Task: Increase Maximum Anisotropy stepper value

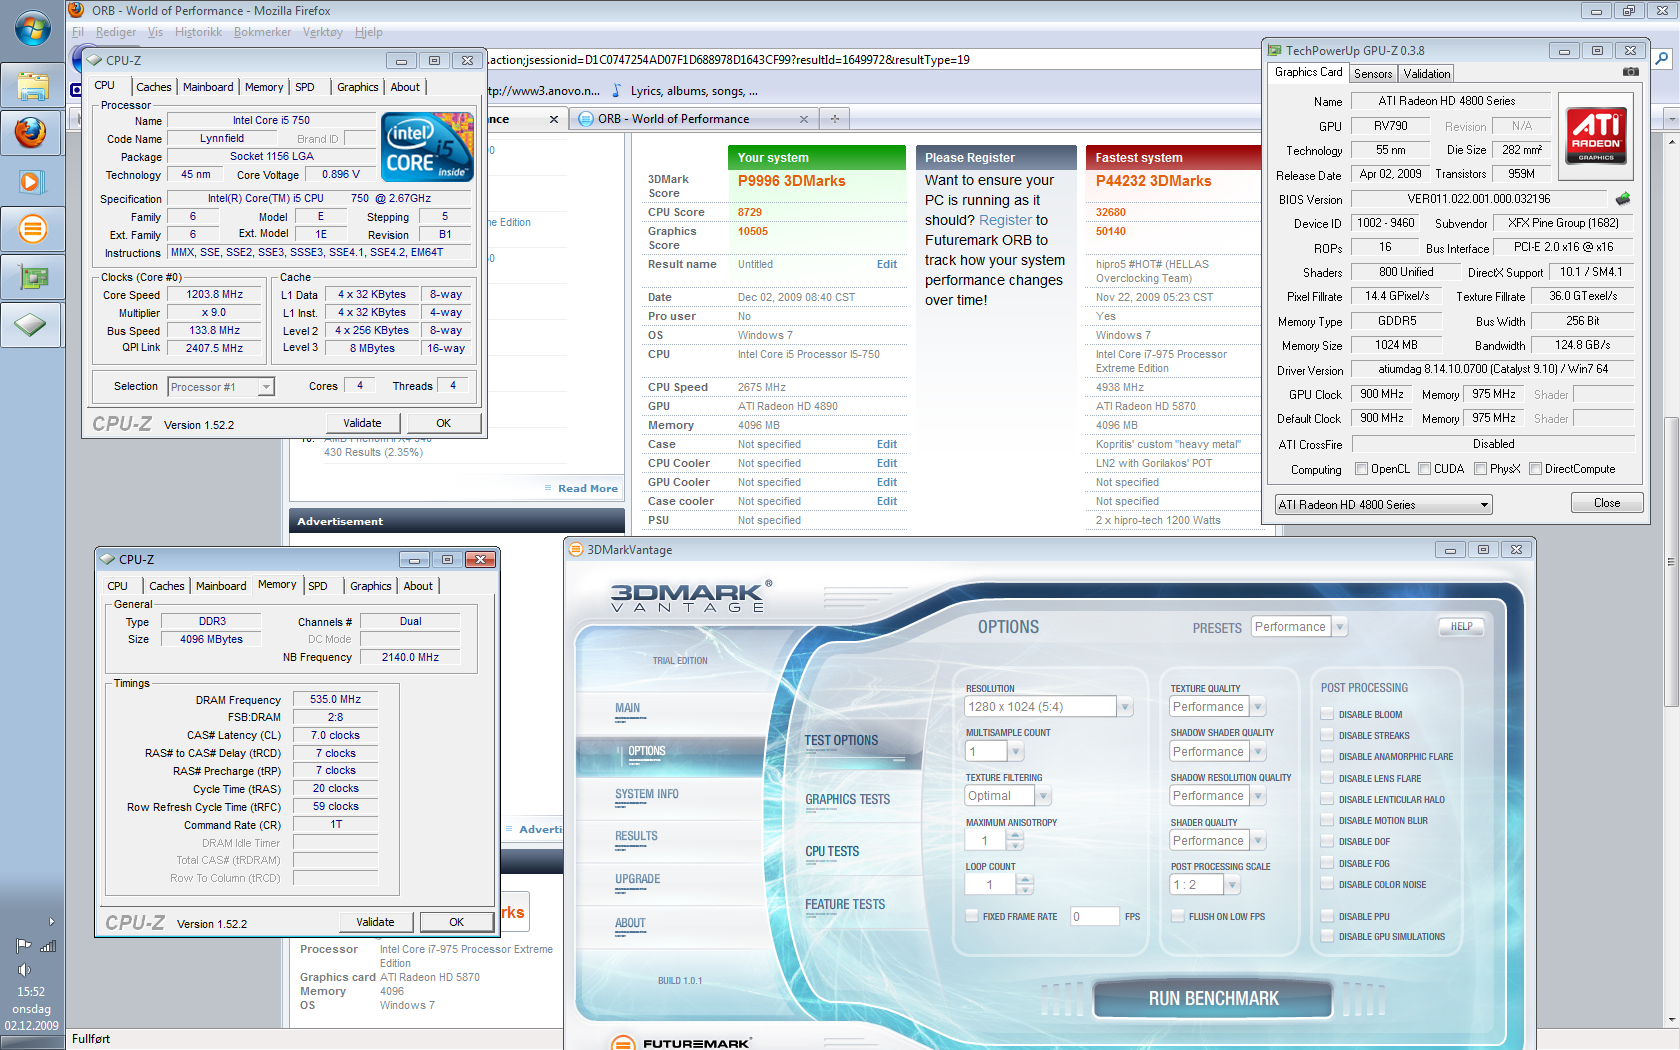Action: tap(1015, 835)
